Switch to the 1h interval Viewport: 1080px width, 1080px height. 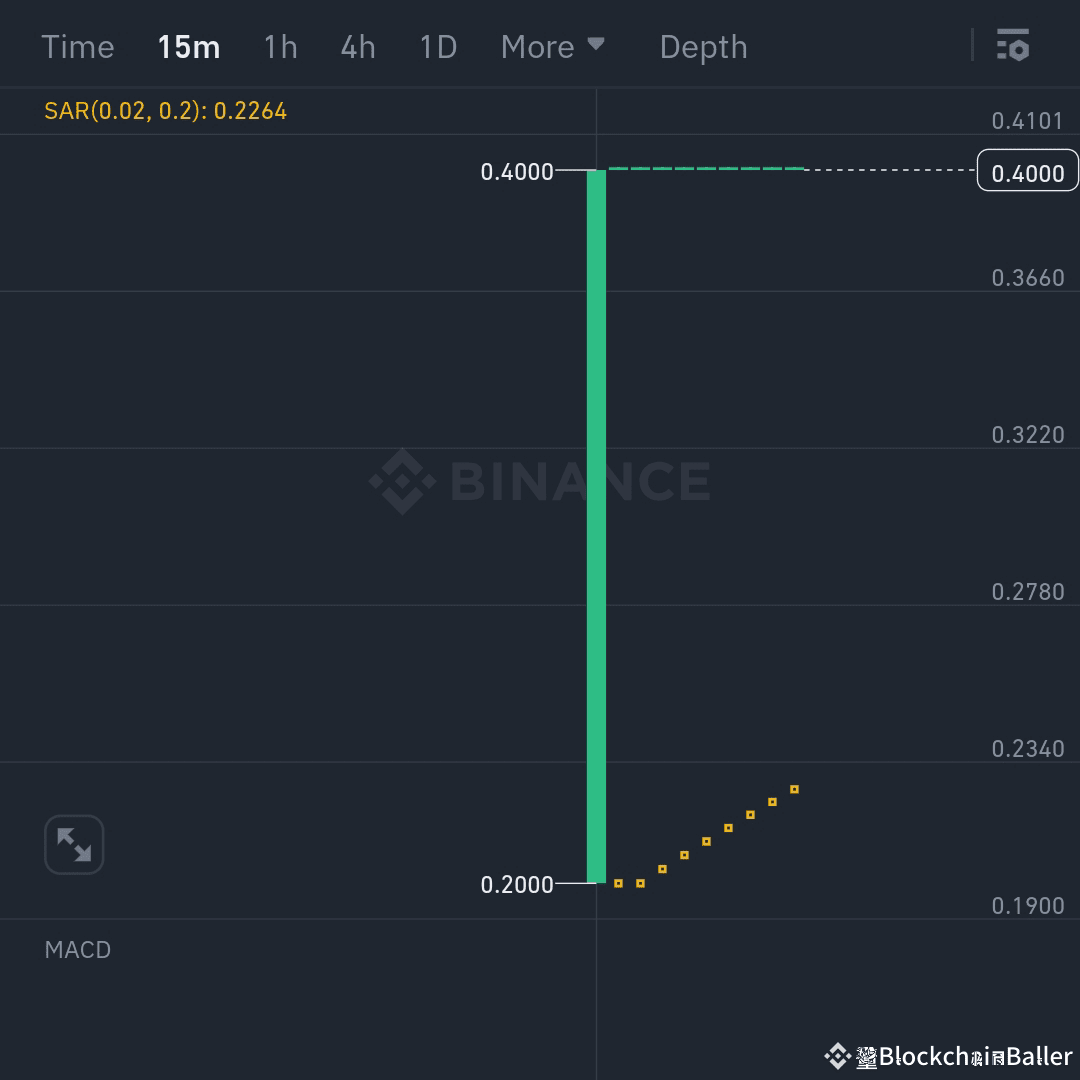280,46
